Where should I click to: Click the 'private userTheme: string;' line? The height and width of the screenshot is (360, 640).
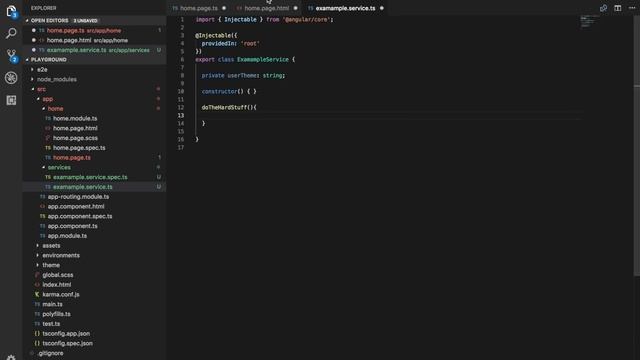click(243, 76)
